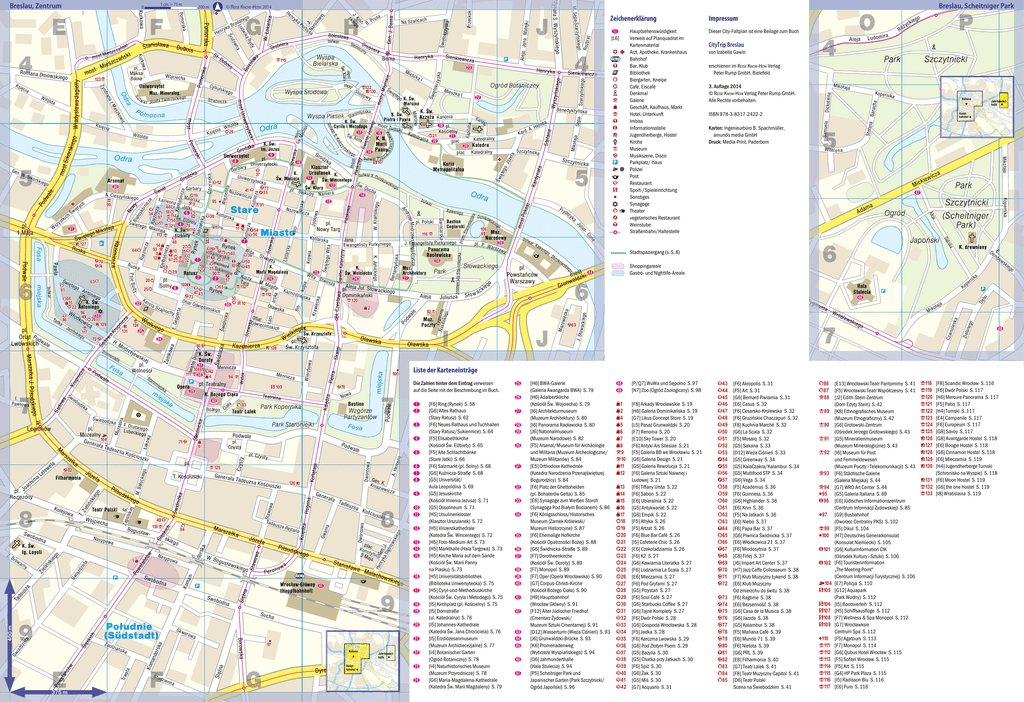1024x702 pixels.
Task: Click the Synagoge star icon in the legend
Action: click(x=615, y=203)
